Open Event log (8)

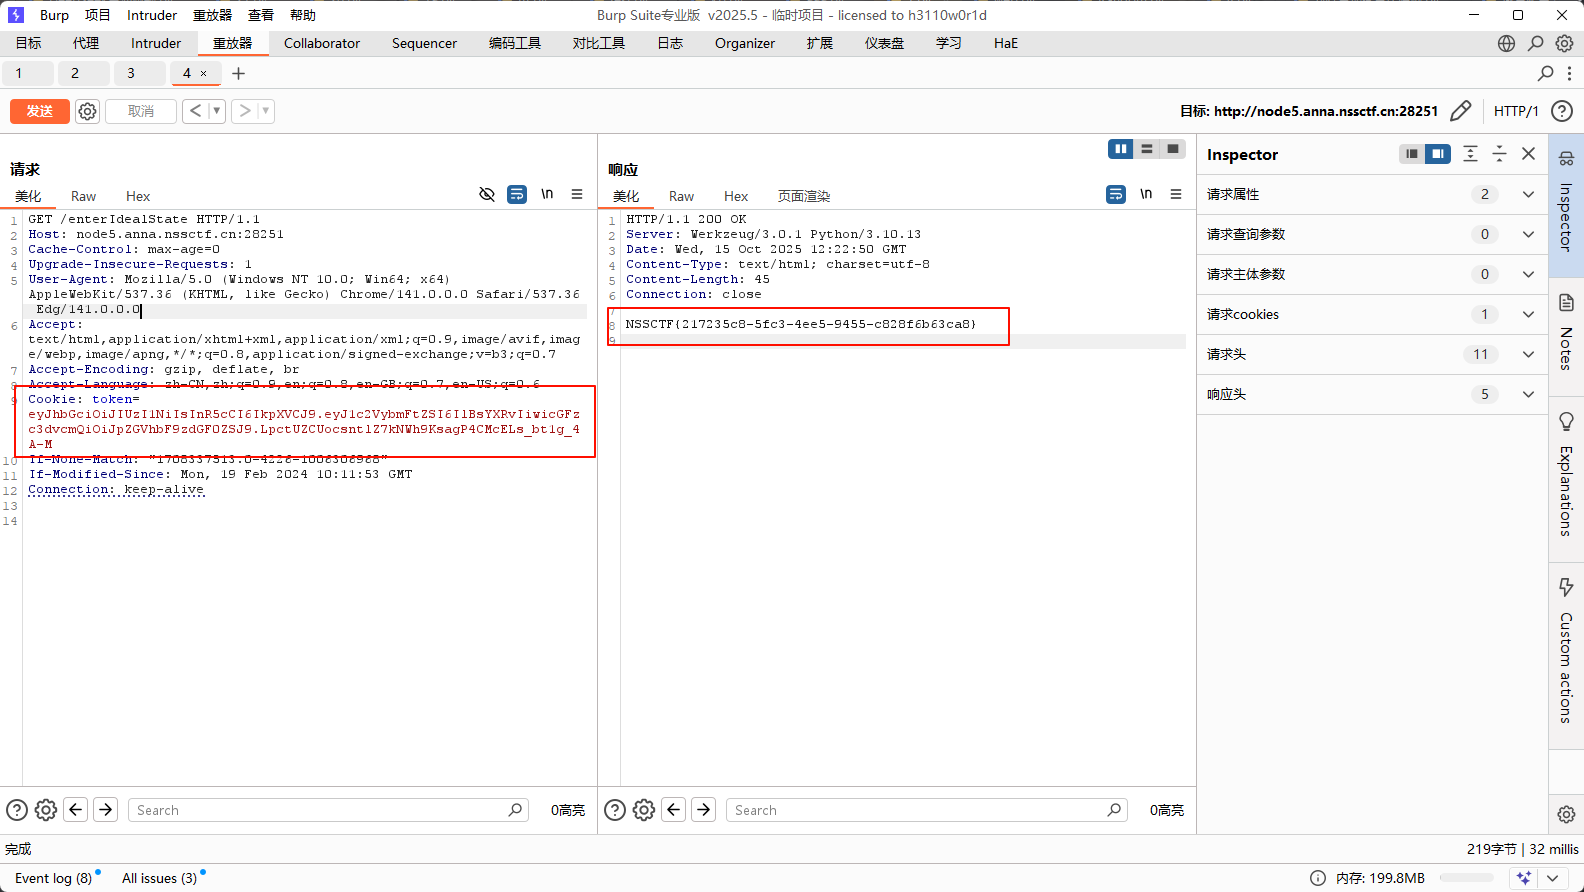(54, 878)
